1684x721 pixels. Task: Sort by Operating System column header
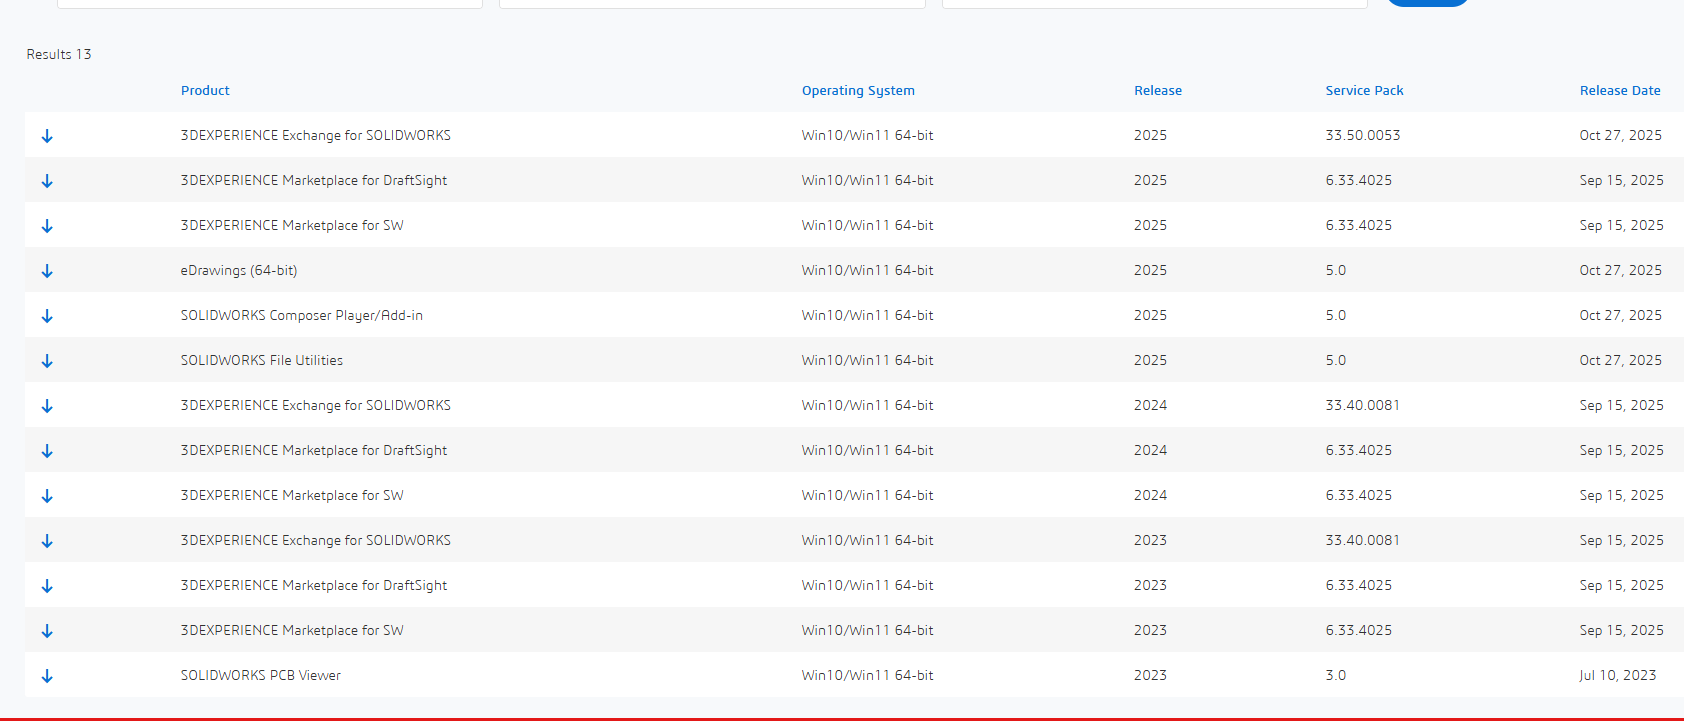[x=858, y=90]
